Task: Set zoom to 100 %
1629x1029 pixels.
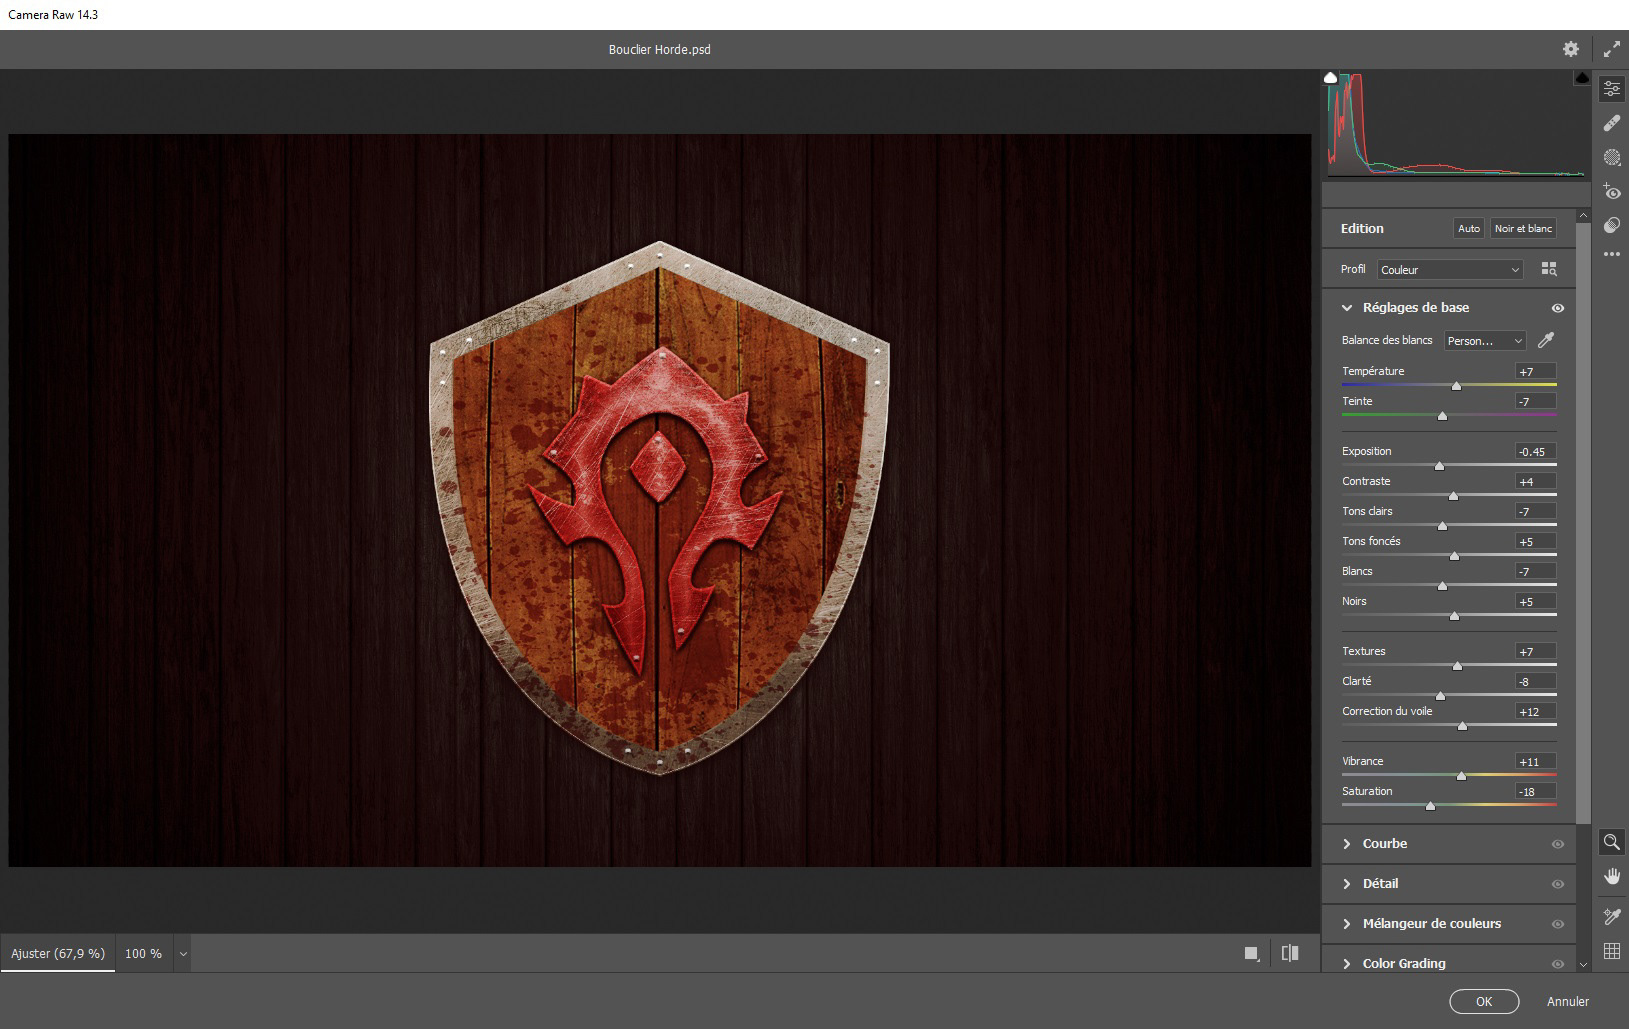Action: click(143, 954)
